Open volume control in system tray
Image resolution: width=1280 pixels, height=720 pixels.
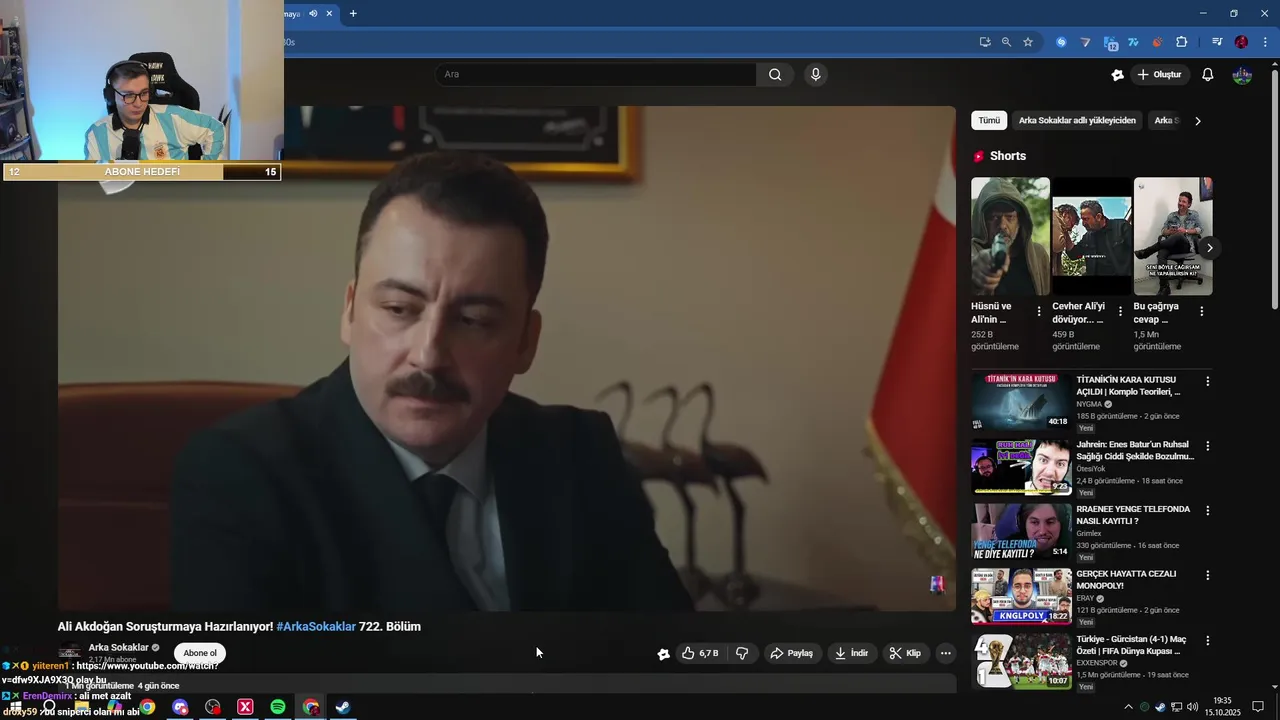(1192, 707)
